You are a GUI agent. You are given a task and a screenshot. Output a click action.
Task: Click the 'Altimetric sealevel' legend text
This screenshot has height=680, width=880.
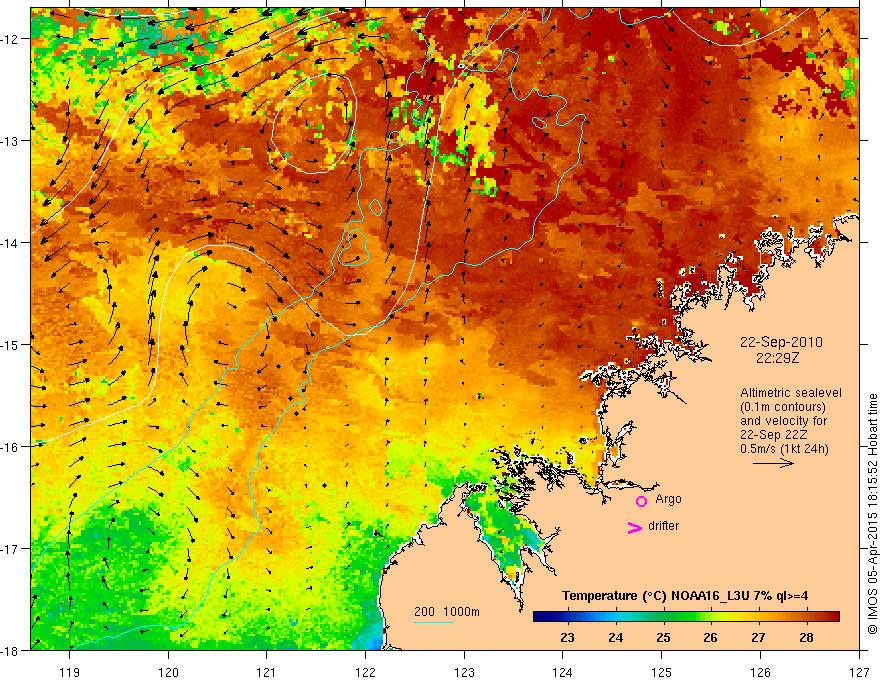pos(791,393)
